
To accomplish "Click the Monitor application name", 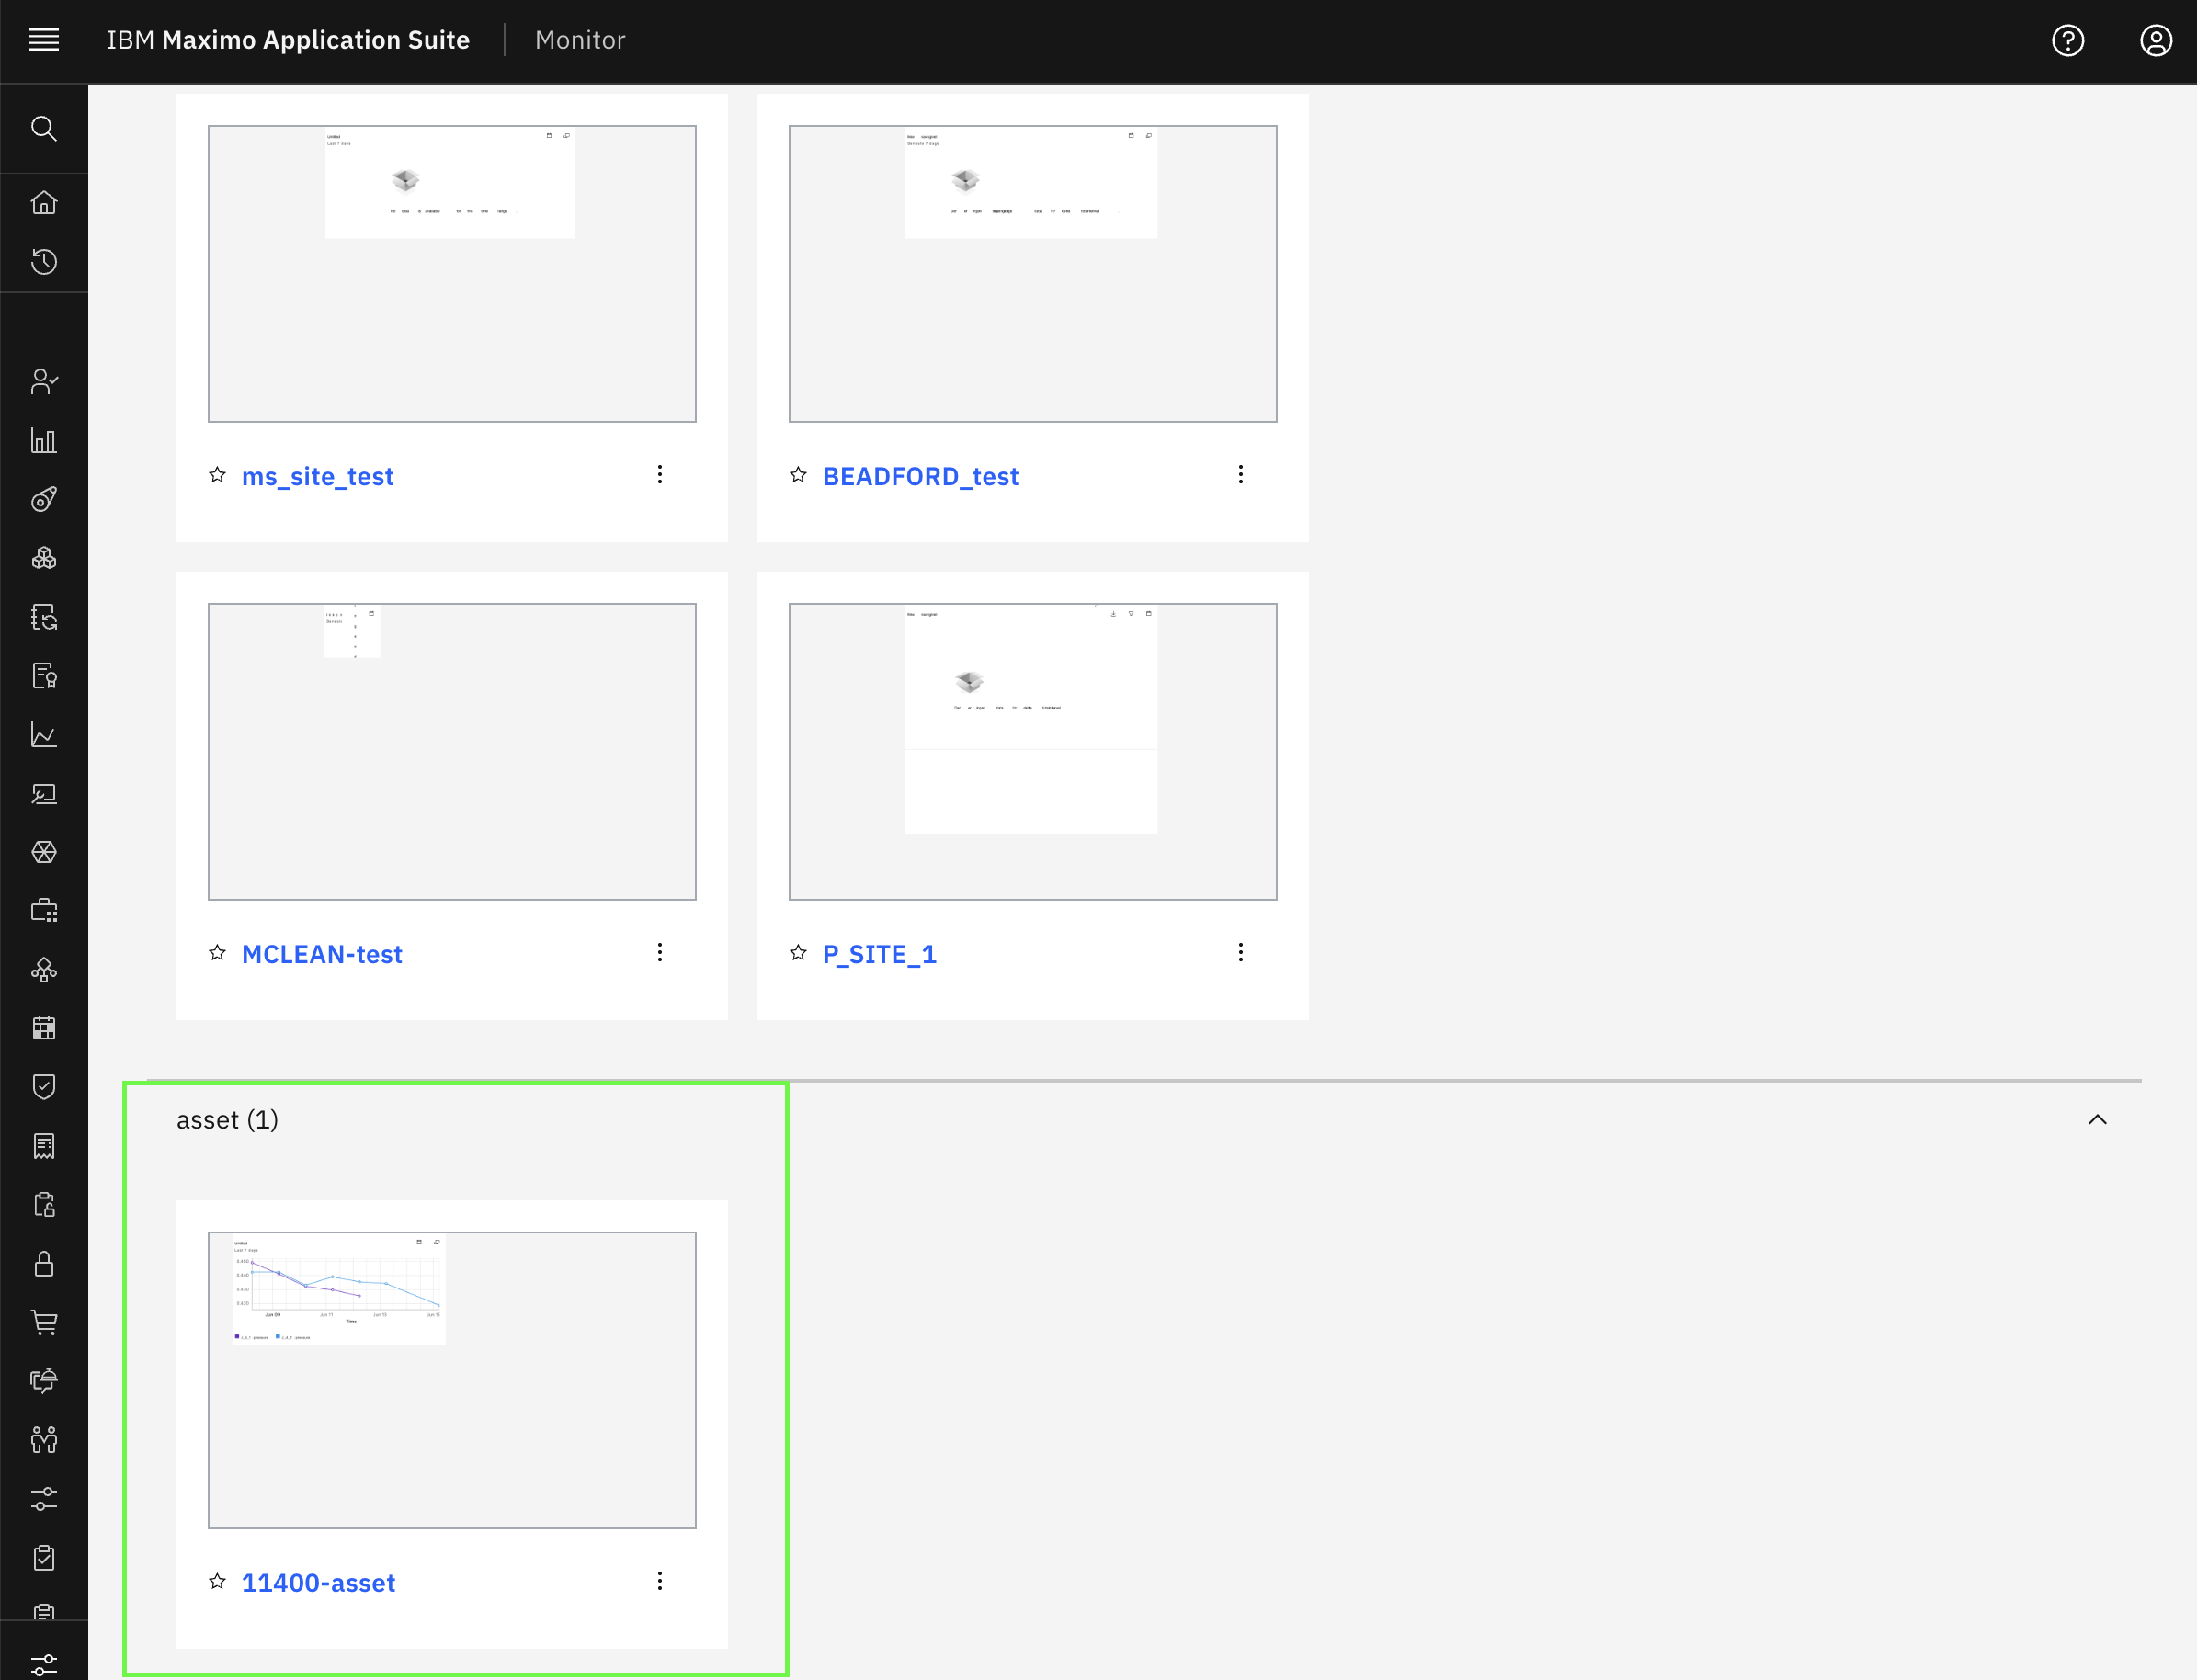I will click(x=580, y=40).
